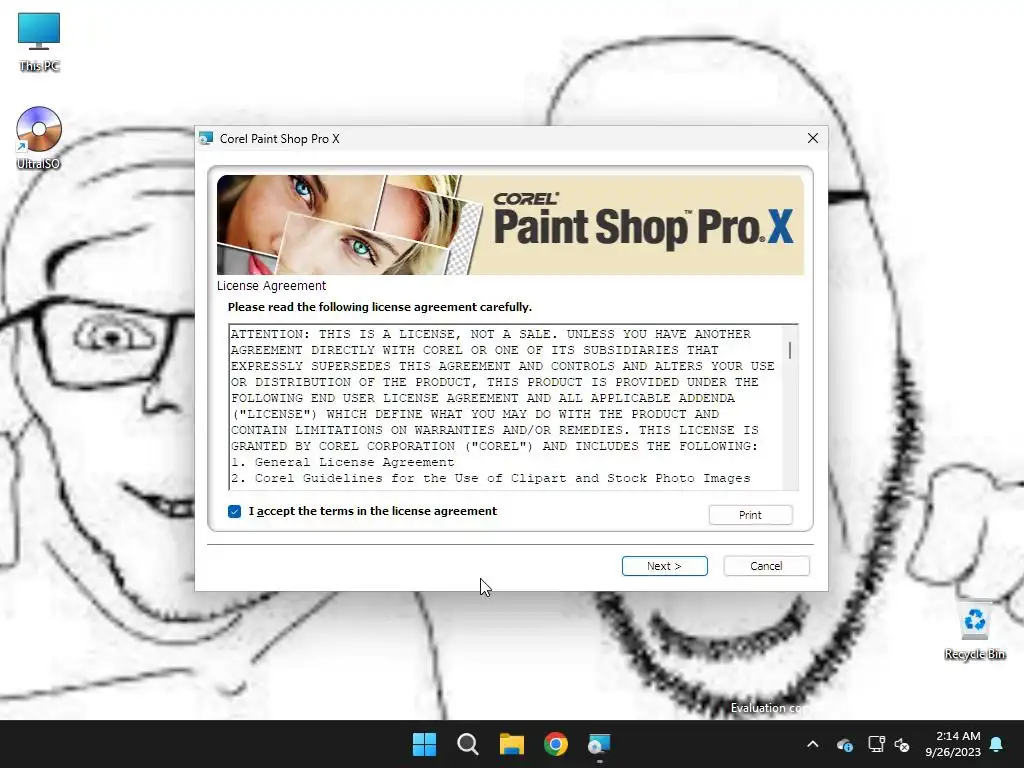Open the network status tray icon
Viewport: 1024px width, 768px height.
pyautogui.click(x=876, y=744)
